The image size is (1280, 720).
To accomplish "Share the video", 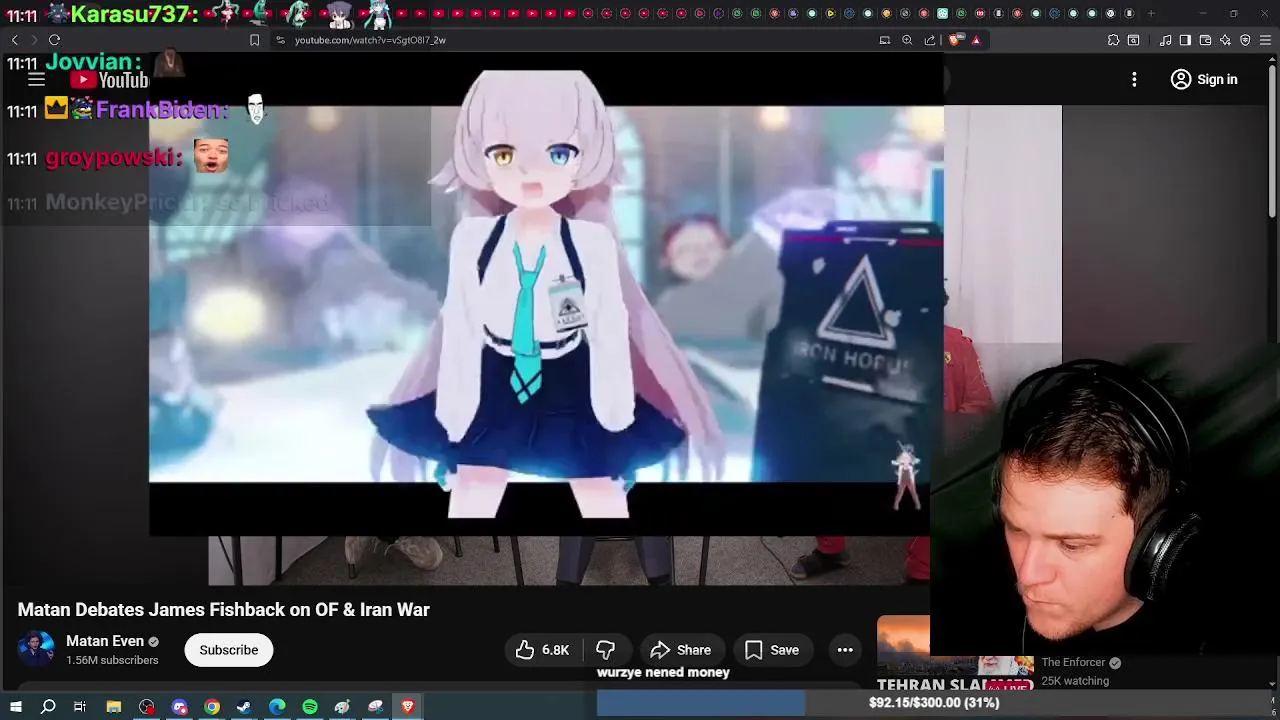I will [x=680, y=650].
